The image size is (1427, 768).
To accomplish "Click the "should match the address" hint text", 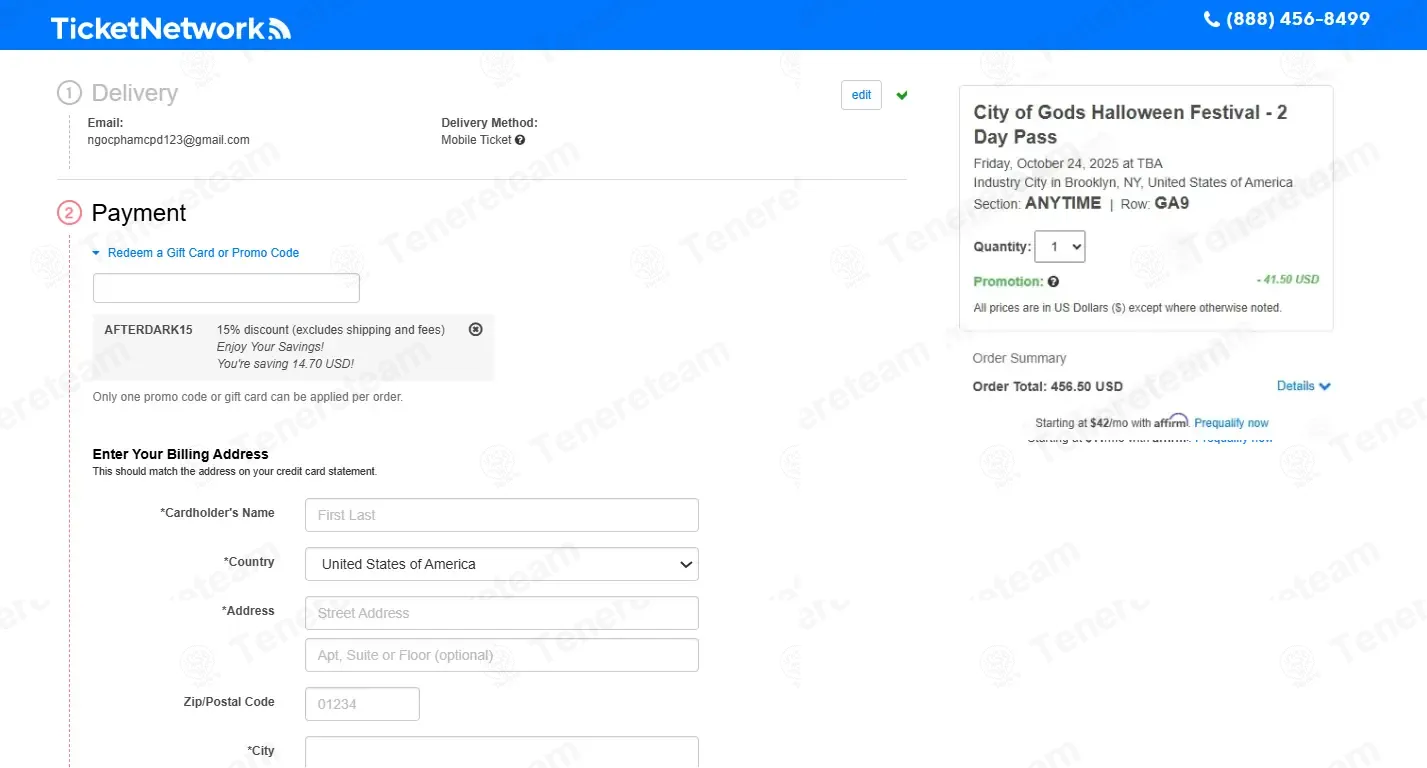I will coord(235,471).
